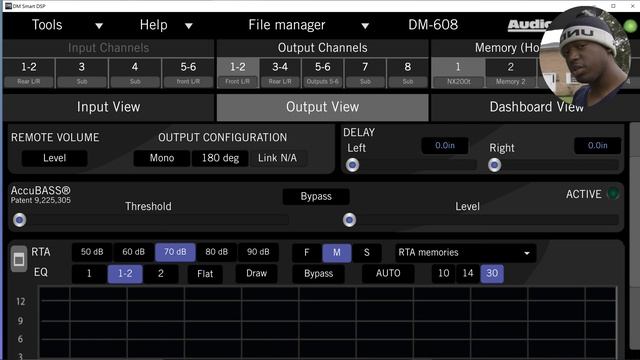This screenshot has height=360, width=640.
Task: Click the Right delay value field
Action: (x=598, y=146)
